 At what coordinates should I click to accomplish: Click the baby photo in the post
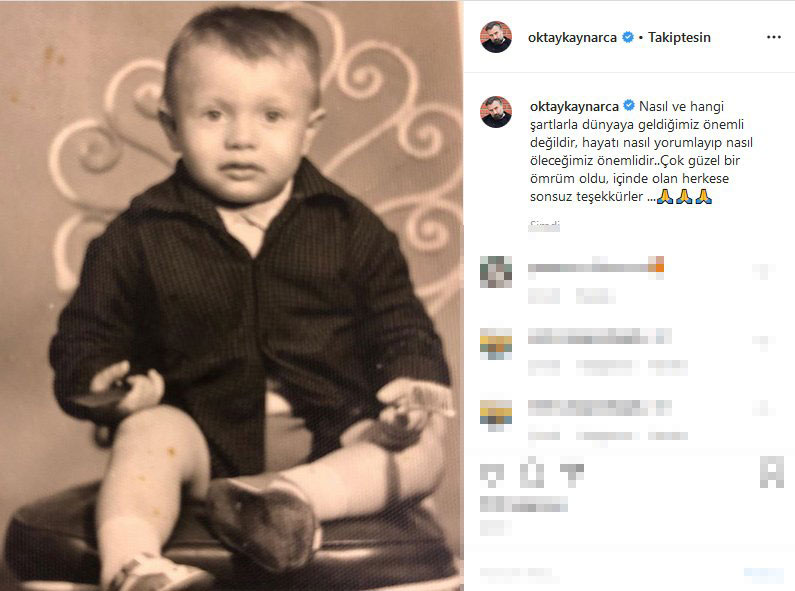click(232, 296)
